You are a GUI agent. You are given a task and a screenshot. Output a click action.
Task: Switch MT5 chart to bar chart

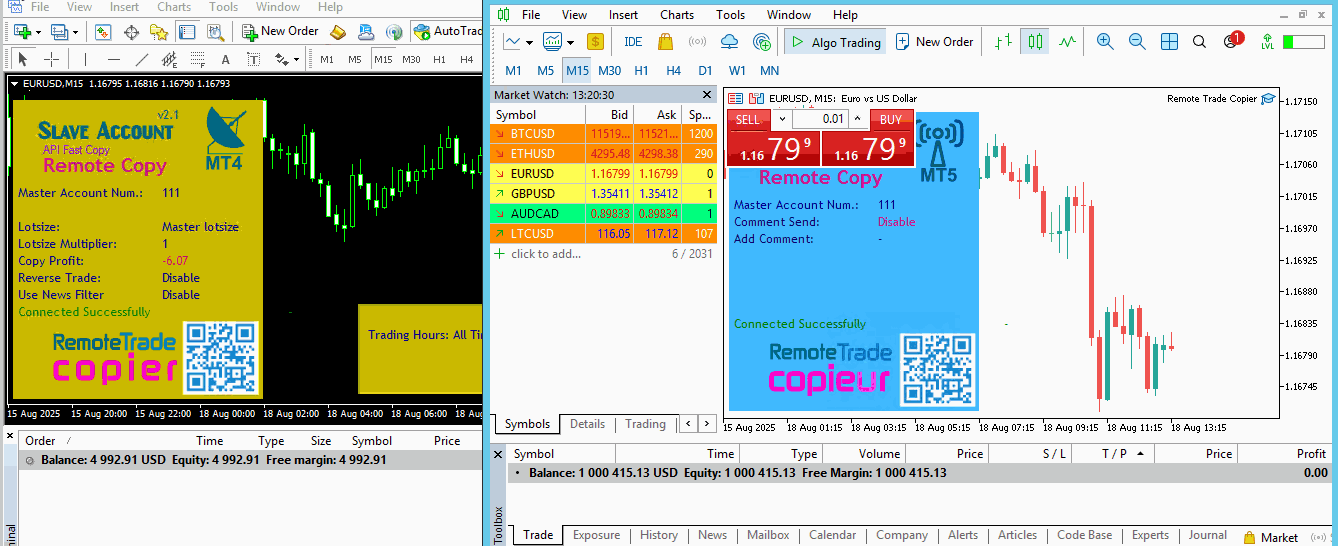click(1004, 42)
